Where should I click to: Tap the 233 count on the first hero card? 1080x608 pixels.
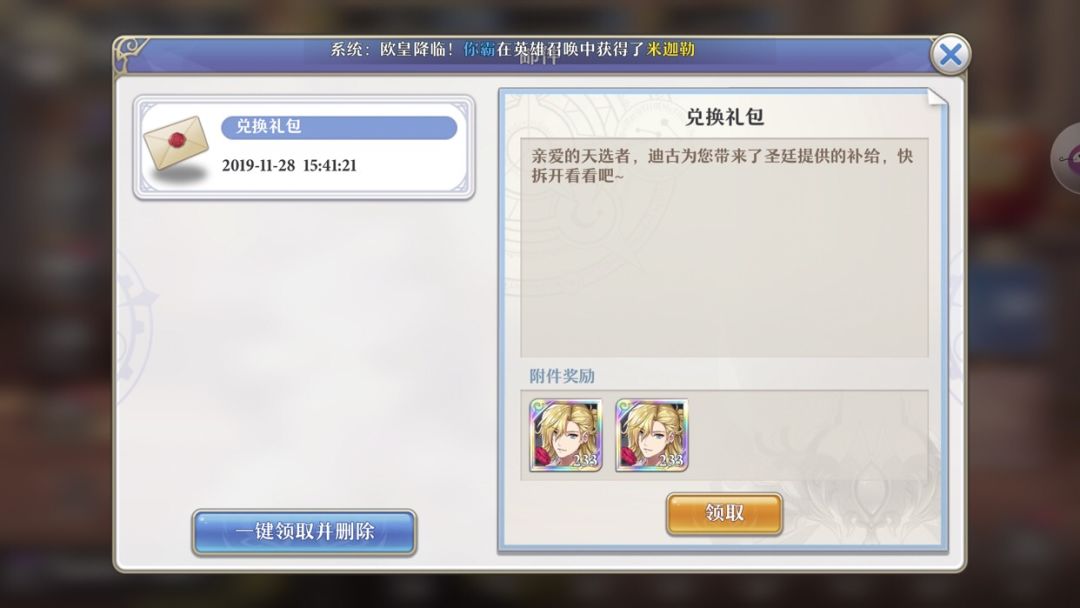[x=585, y=459]
